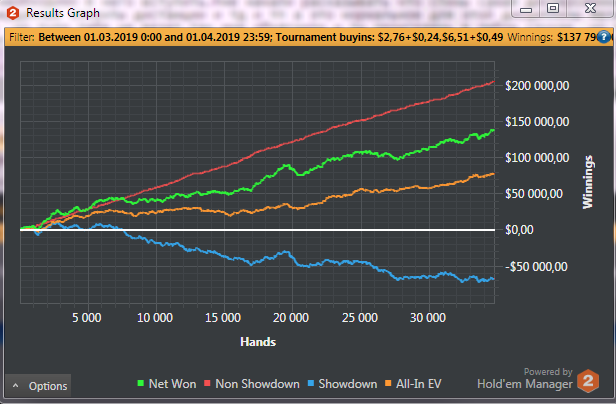The image size is (616, 404).
Task: Click the -$50 000,00 axis label
Action: click(x=536, y=267)
